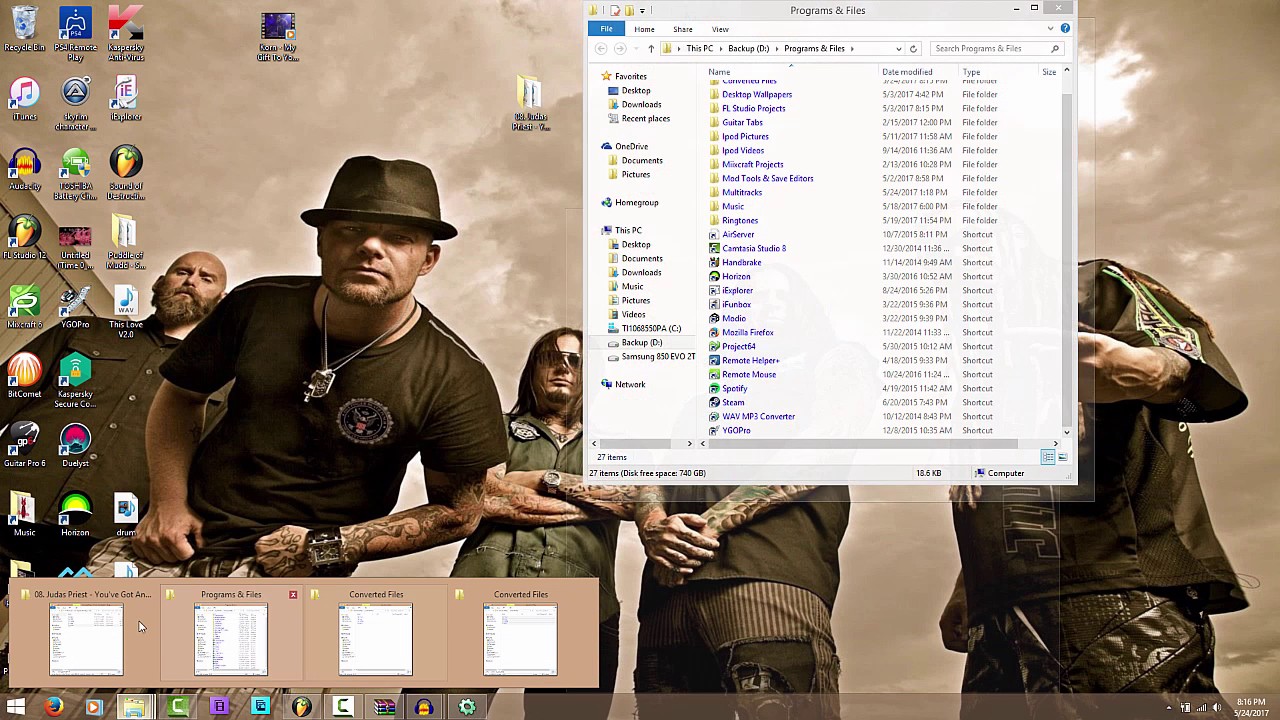The image size is (1280, 720).
Task: Select Kaspersky Secure Connection desktop icon
Action: click(75, 380)
